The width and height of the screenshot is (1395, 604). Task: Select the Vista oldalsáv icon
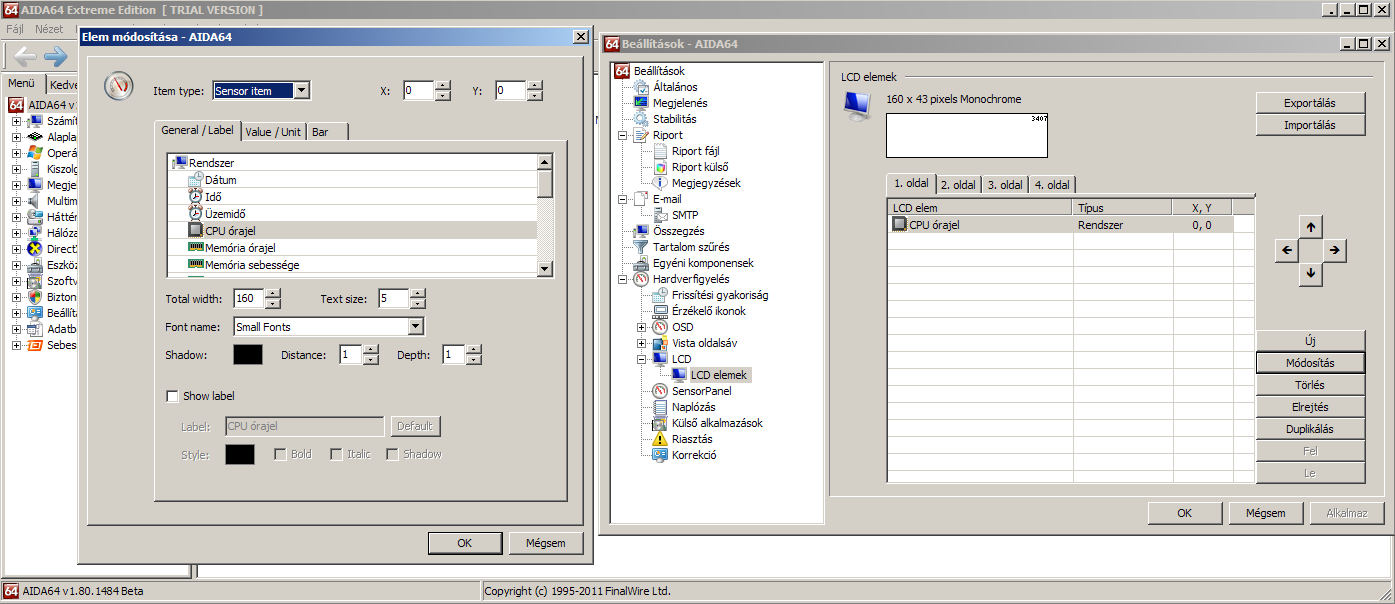coord(660,343)
